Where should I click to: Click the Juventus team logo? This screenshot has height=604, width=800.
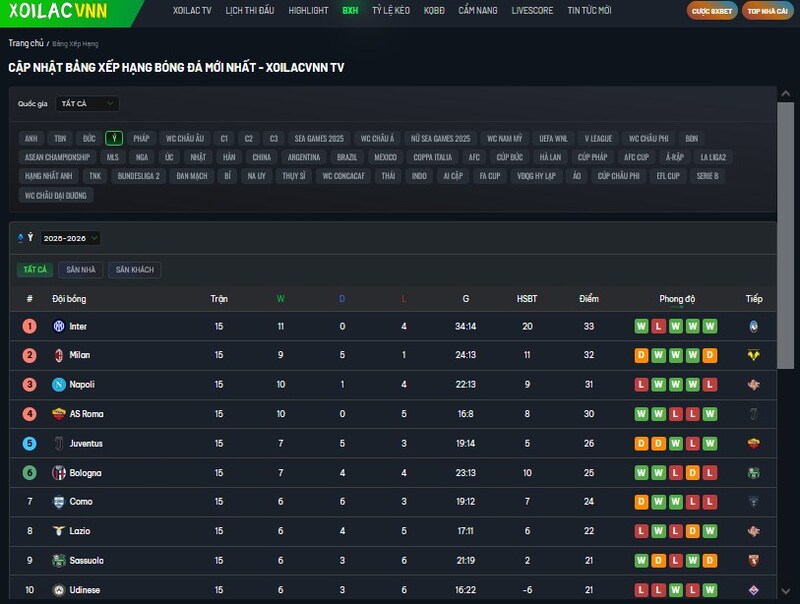click(x=58, y=443)
